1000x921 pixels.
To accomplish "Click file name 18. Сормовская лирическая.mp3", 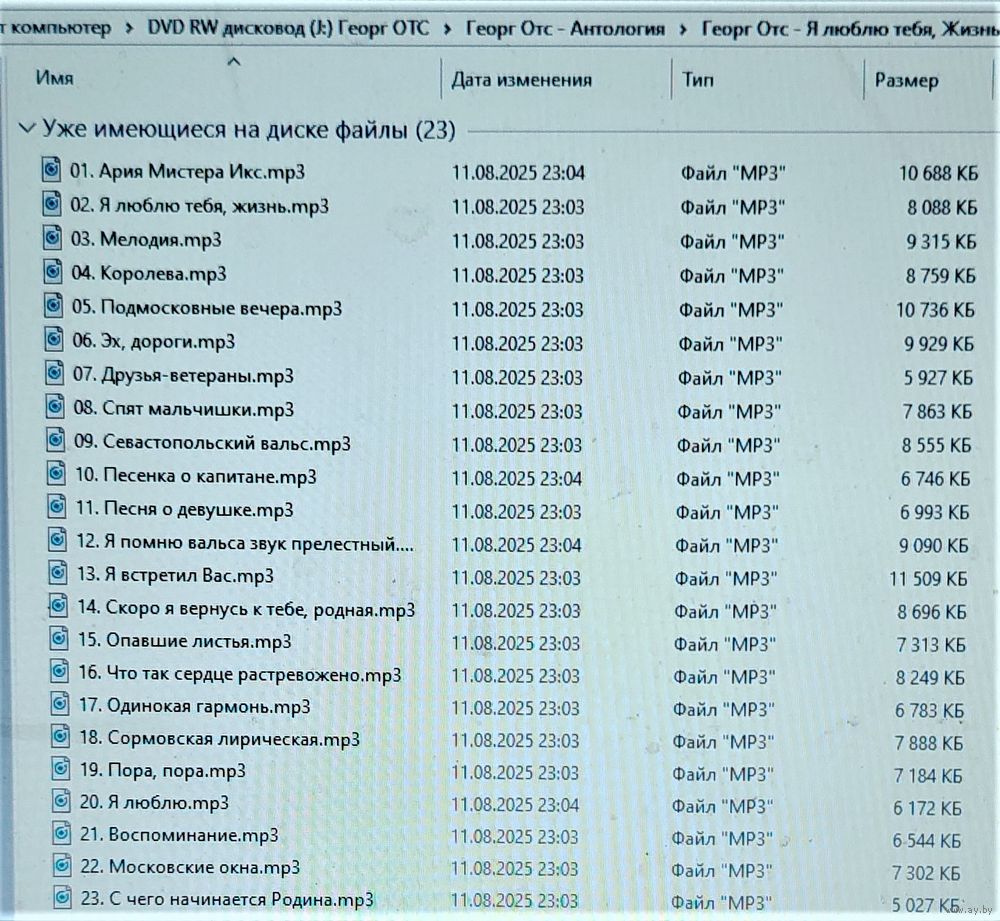I will [x=219, y=739].
